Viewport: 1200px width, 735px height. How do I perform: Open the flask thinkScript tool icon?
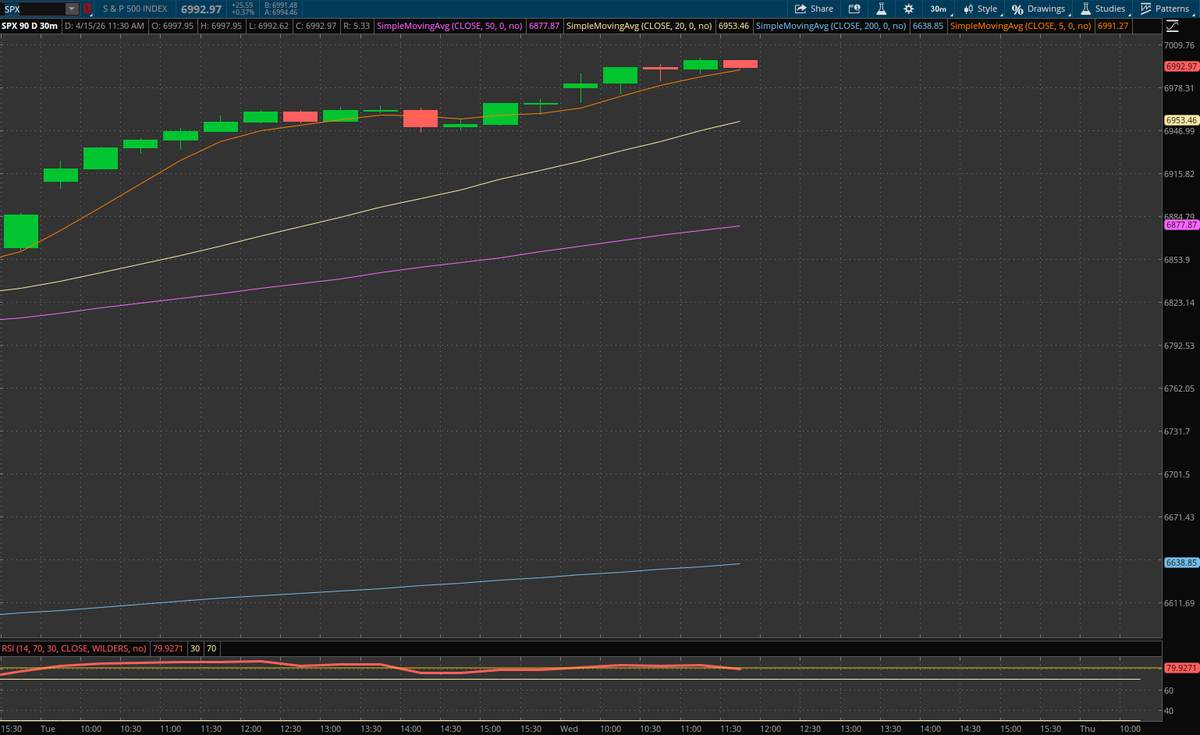point(881,8)
